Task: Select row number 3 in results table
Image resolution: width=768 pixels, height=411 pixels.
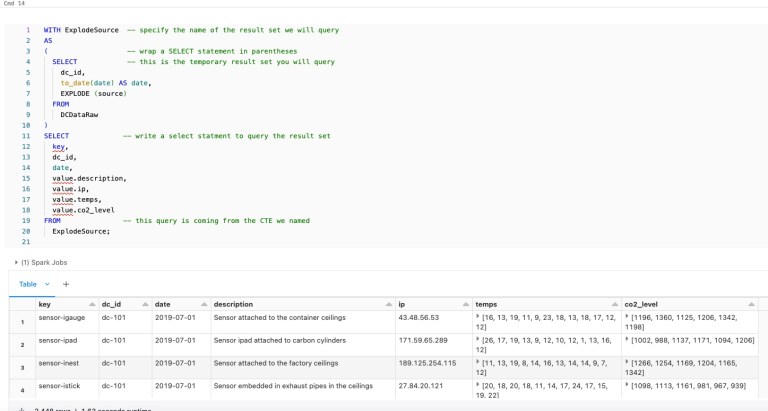Action: click(x=23, y=367)
